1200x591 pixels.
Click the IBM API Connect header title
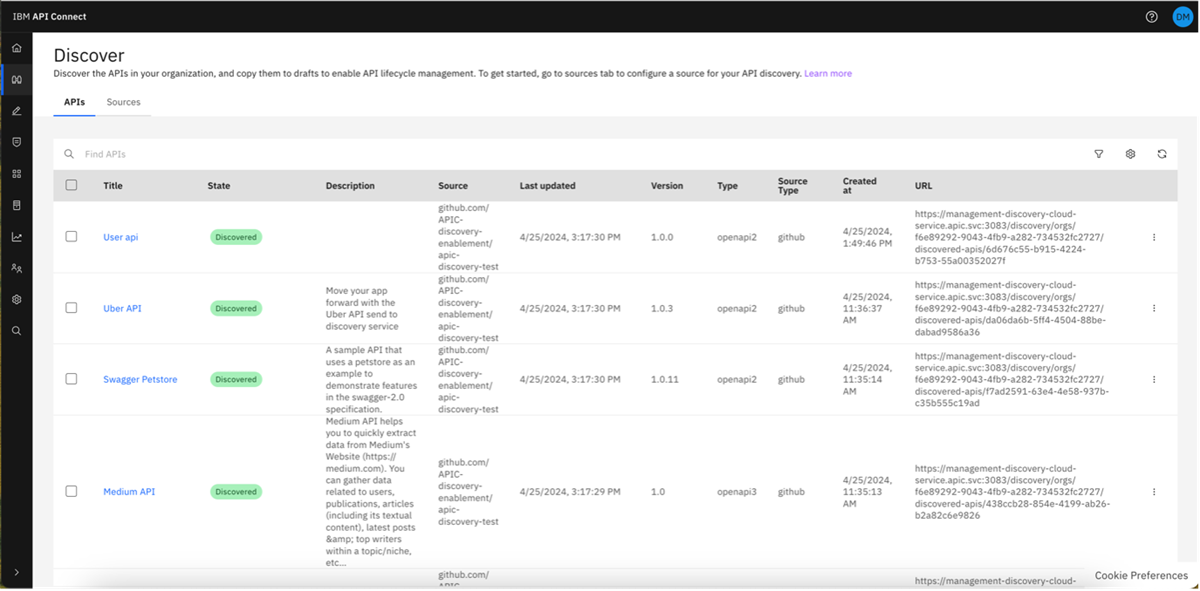49,17
